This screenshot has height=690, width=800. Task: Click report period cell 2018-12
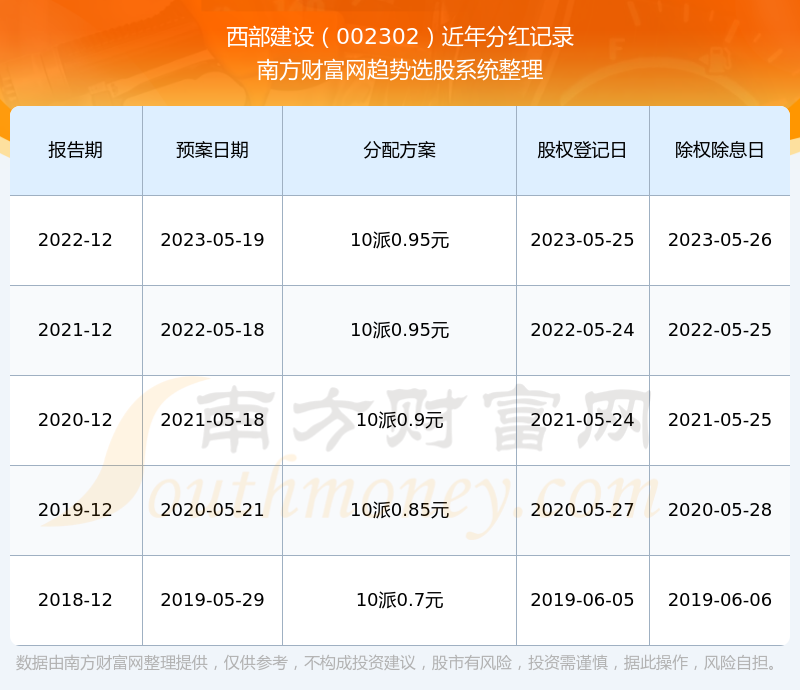(76, 599)
